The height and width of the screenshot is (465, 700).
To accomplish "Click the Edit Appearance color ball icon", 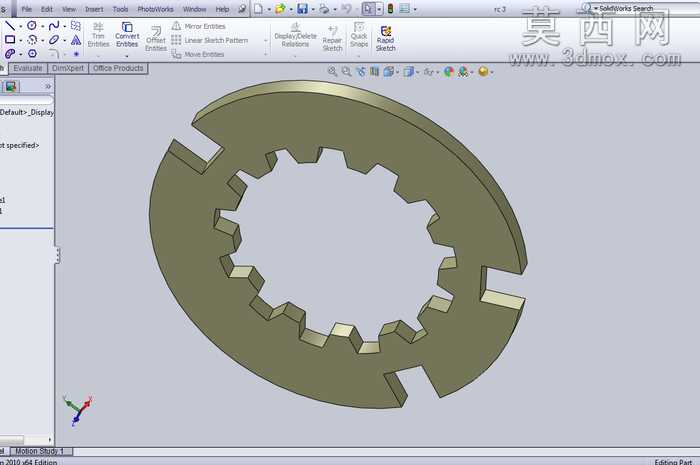I will pos(449,71).
